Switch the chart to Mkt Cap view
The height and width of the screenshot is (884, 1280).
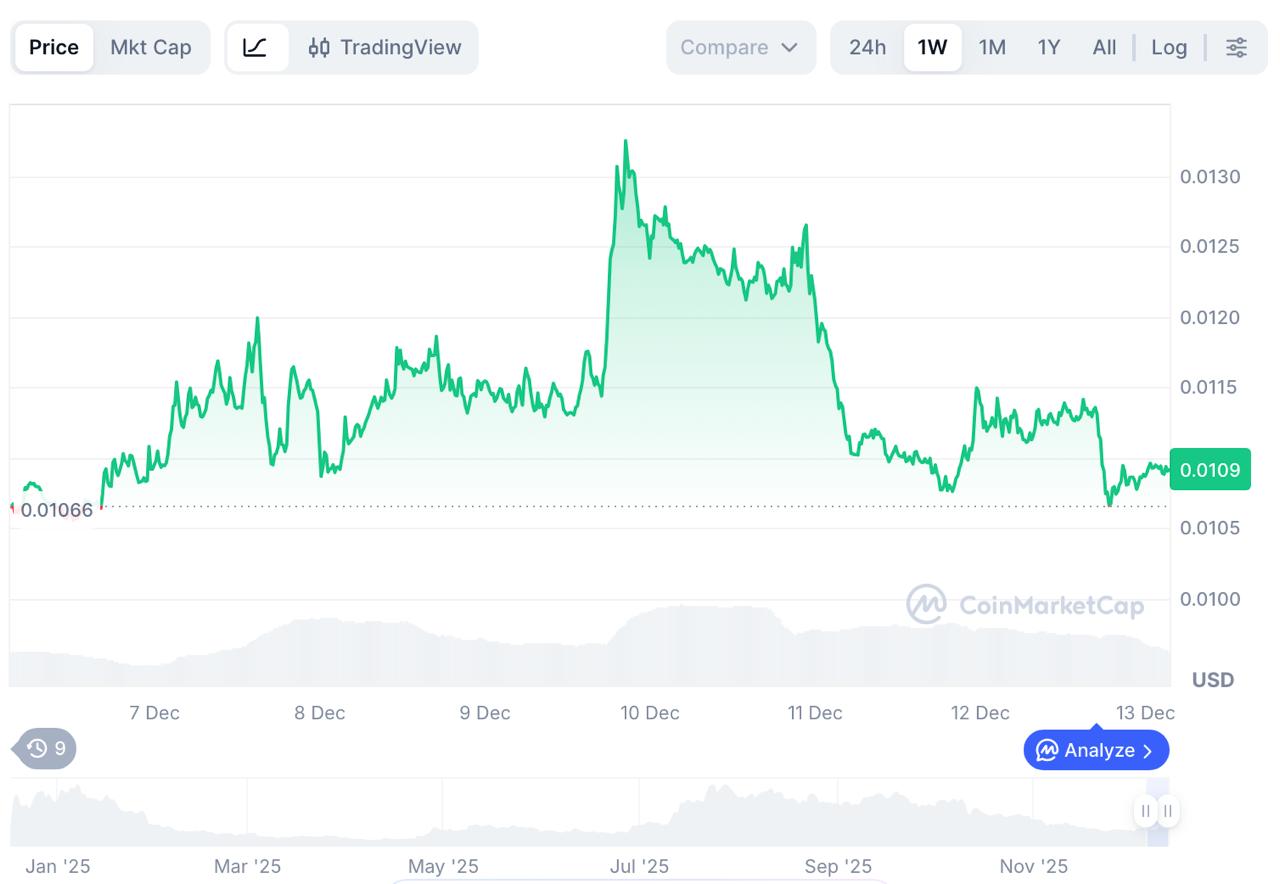151,47
